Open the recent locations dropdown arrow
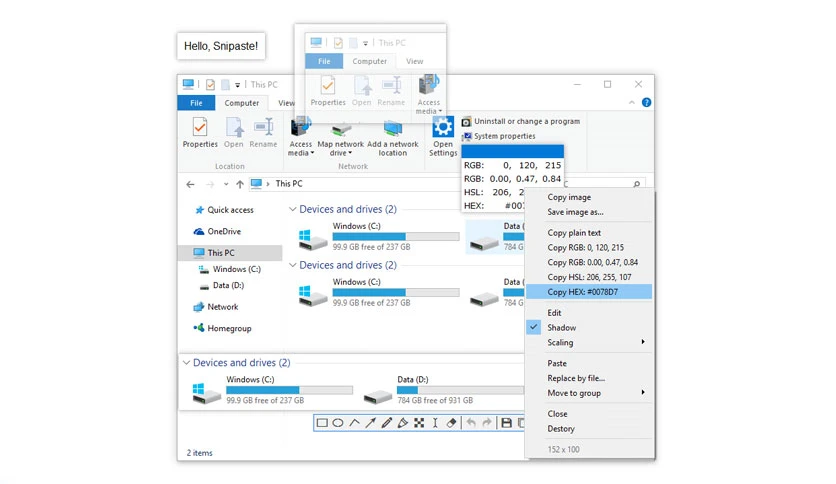Image resolution: width=836 pixels, height=484 pixels. click(x=226, y=184)
